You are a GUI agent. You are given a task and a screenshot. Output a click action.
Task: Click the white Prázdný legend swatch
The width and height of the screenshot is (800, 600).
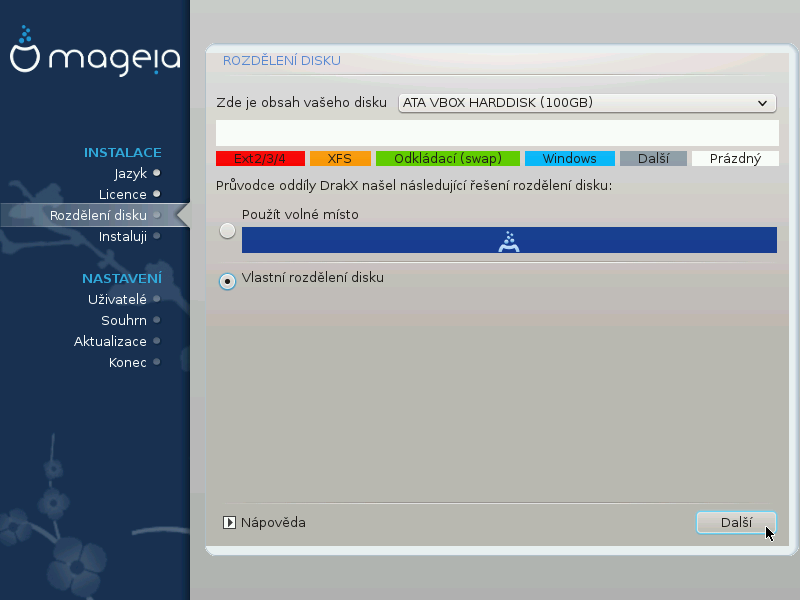(x=735, y=159)
